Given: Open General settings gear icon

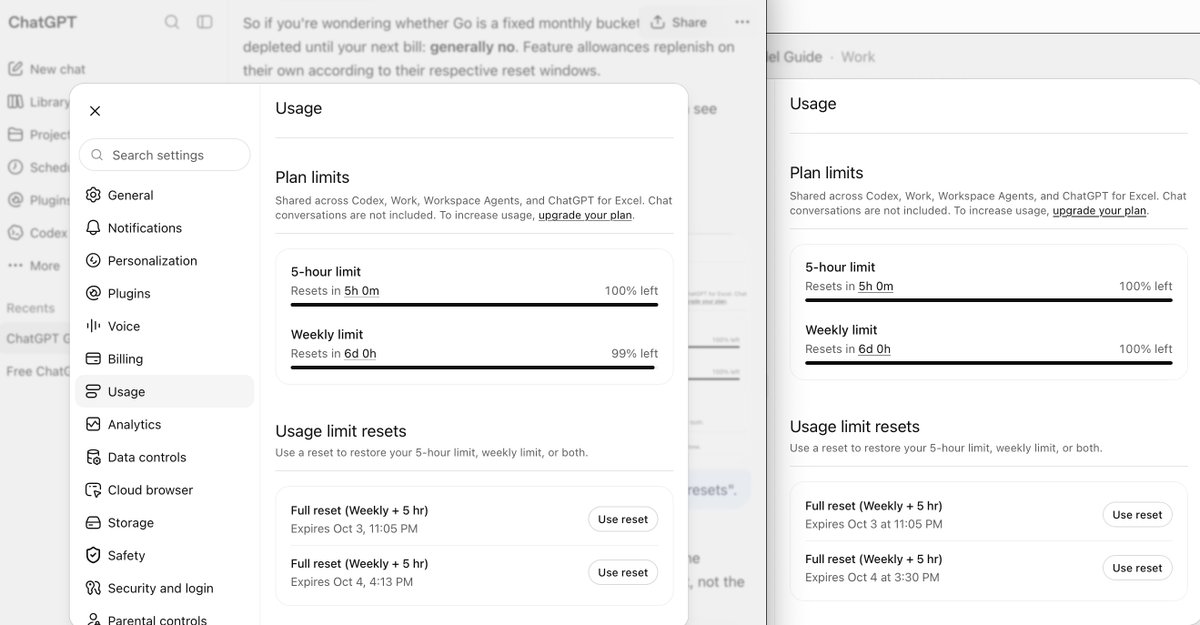Looking at the screenshot, I should 93,195.
